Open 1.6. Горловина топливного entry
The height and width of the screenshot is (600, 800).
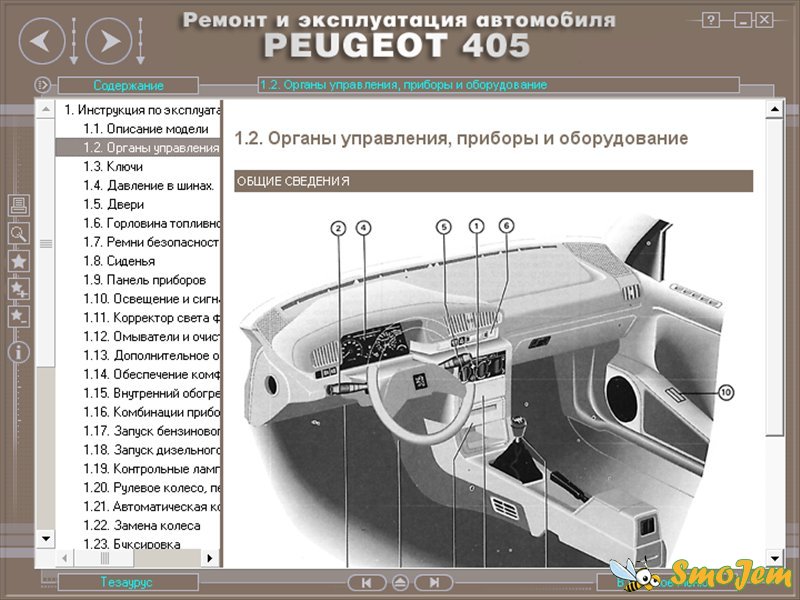152,223
